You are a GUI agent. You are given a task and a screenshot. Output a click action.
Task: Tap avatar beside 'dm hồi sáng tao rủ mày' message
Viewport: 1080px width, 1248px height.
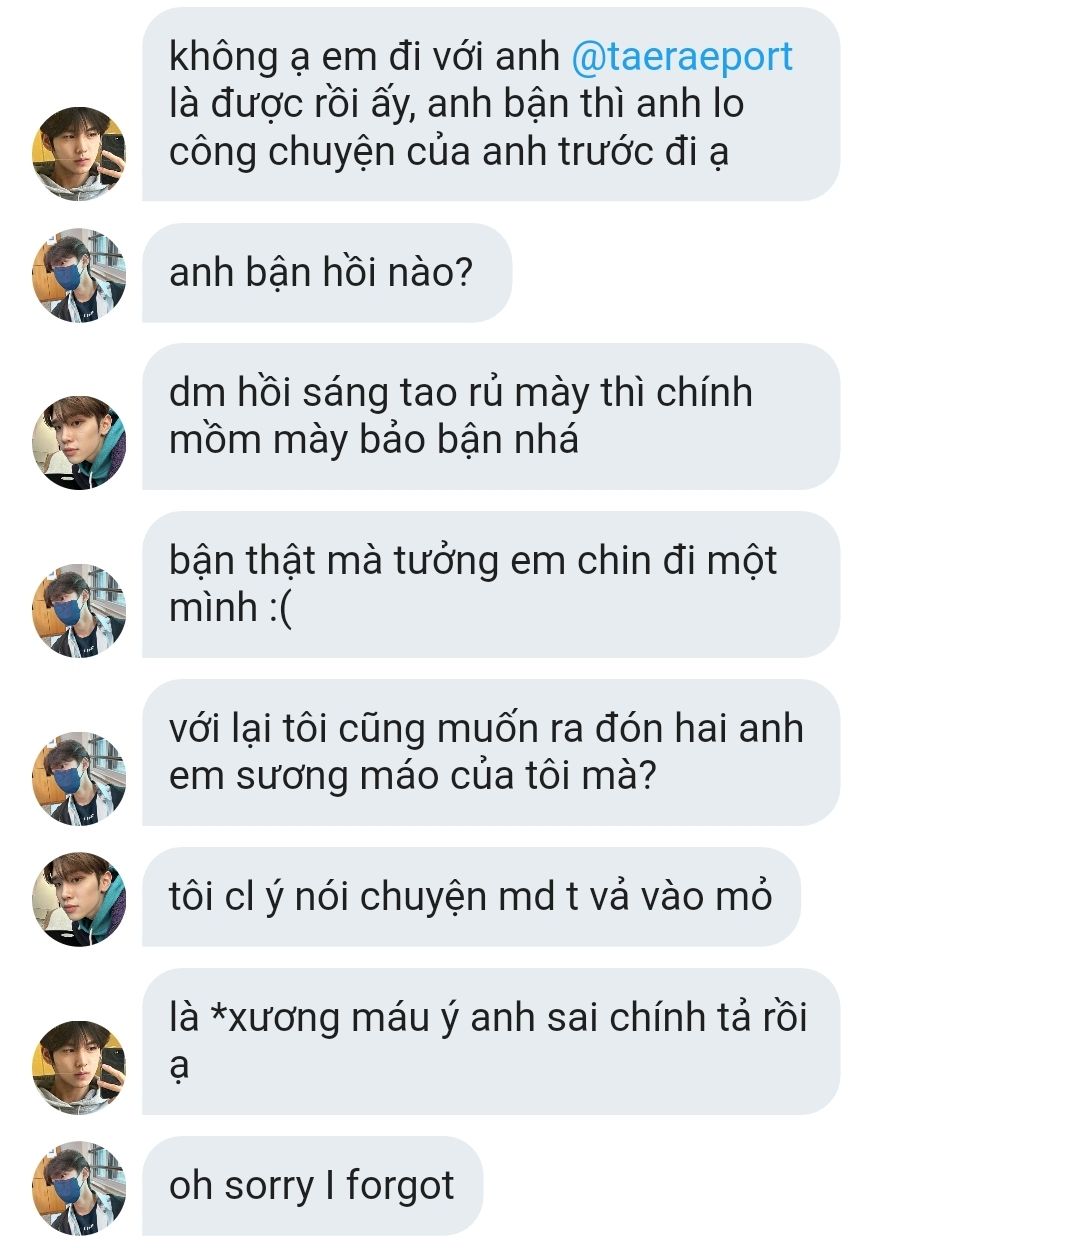pyautogui.click(x=79, y=442)
